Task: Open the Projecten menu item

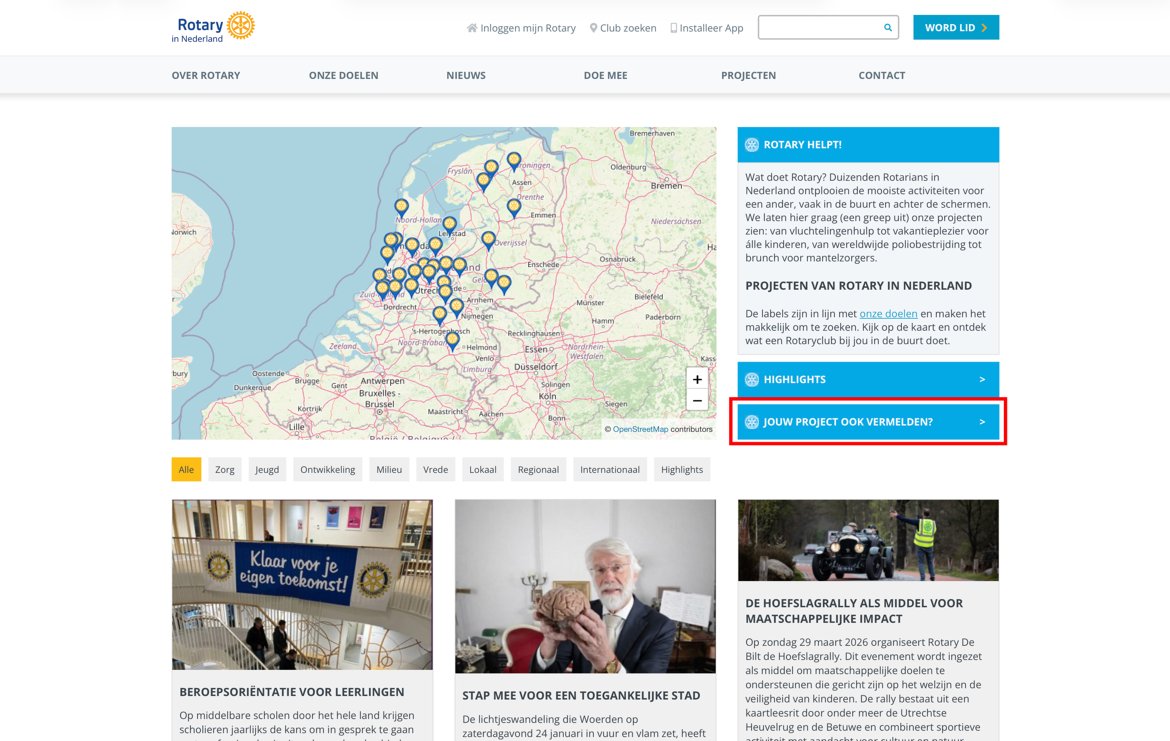Action: click(x=748, y=75)
